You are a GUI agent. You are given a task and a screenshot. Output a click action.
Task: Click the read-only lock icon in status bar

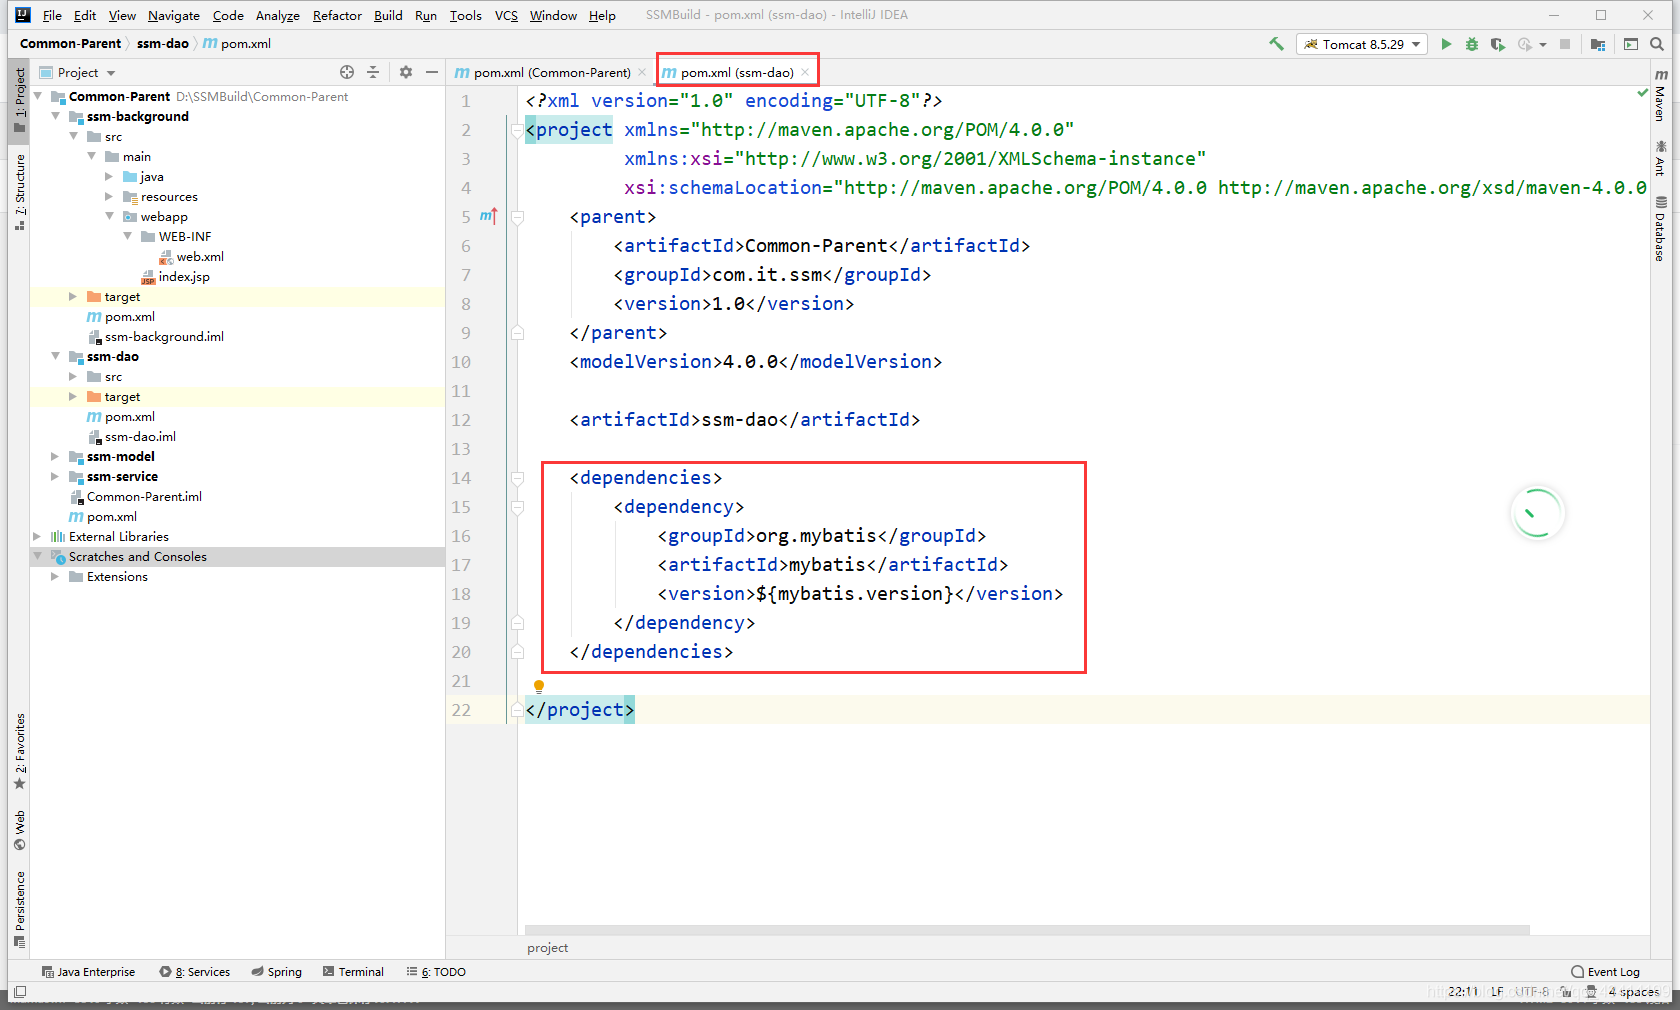1566,992
